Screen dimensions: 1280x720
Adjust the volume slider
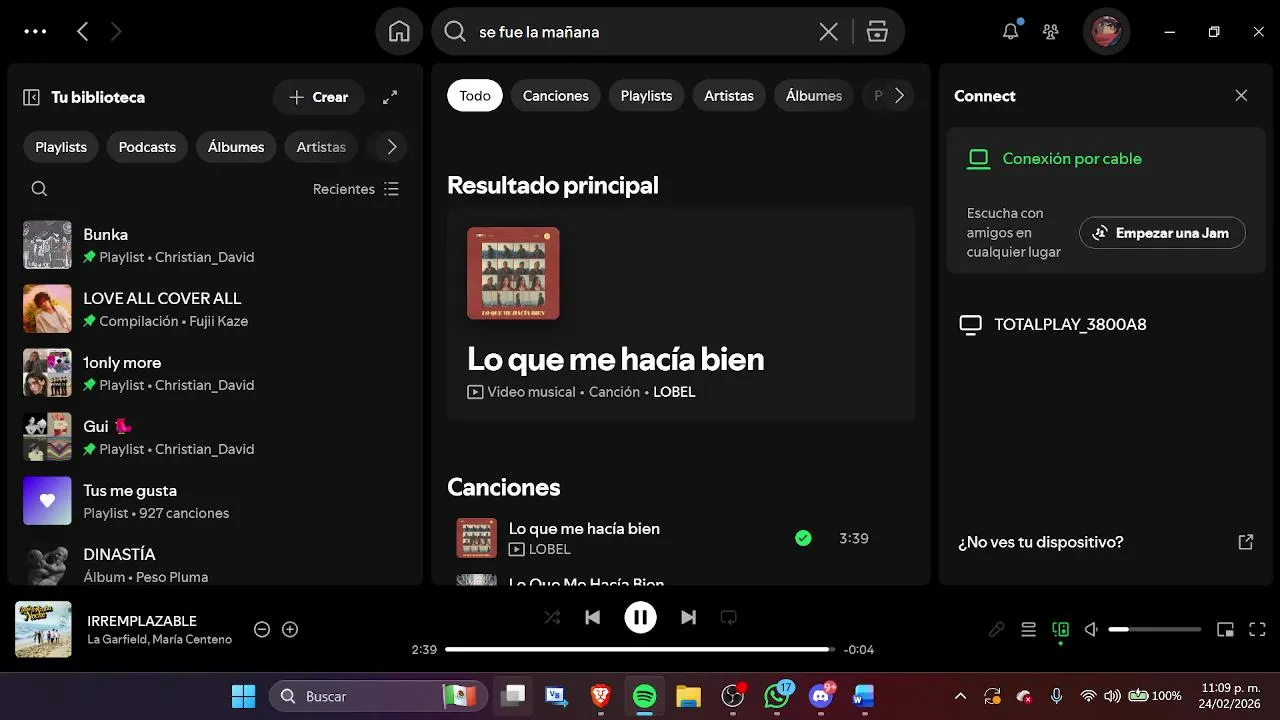pyautogui.click(x=1155, y=629)
